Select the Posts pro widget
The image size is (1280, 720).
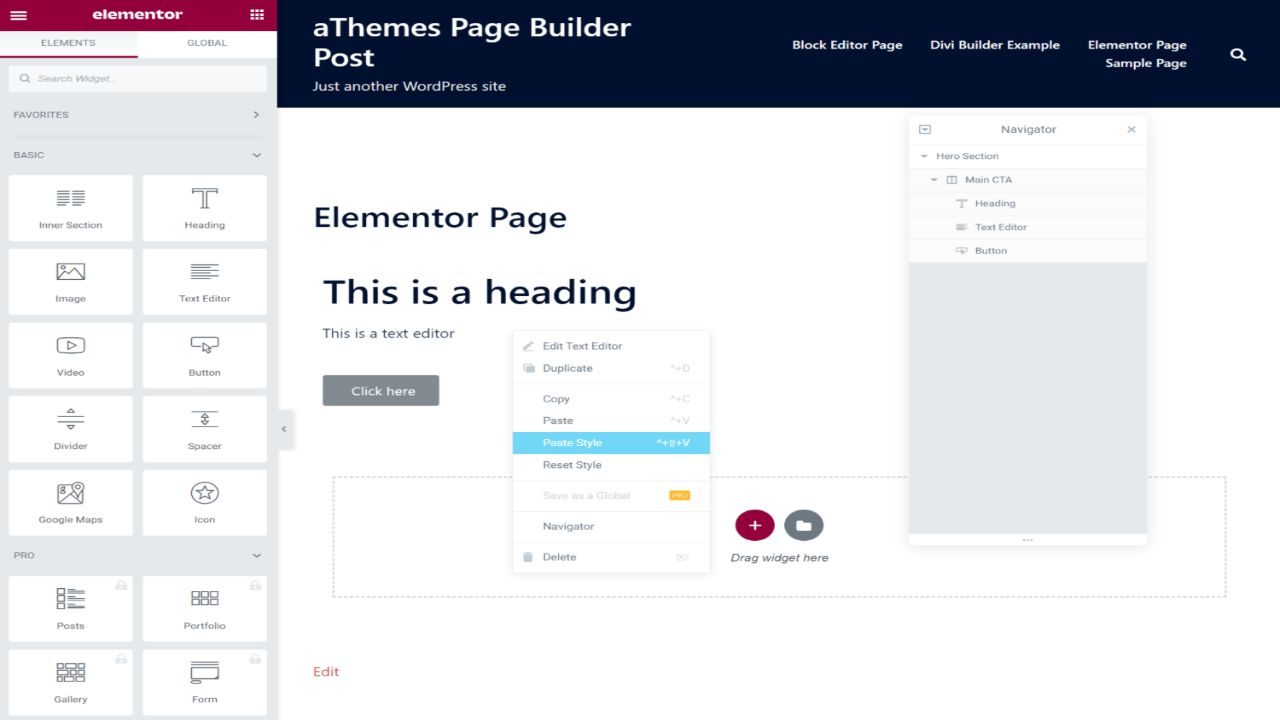[x=71, y=608]
